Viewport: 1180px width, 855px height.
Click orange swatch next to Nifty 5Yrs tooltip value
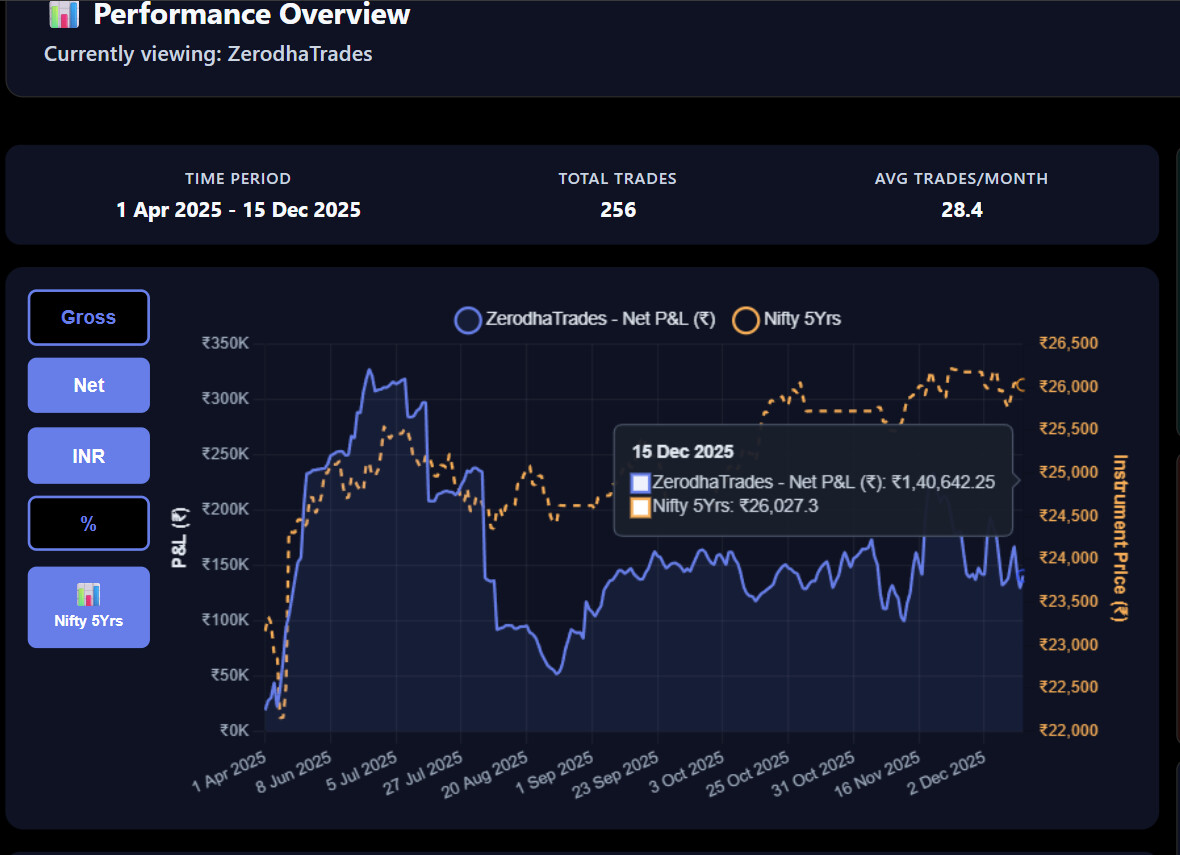[640, 507]
